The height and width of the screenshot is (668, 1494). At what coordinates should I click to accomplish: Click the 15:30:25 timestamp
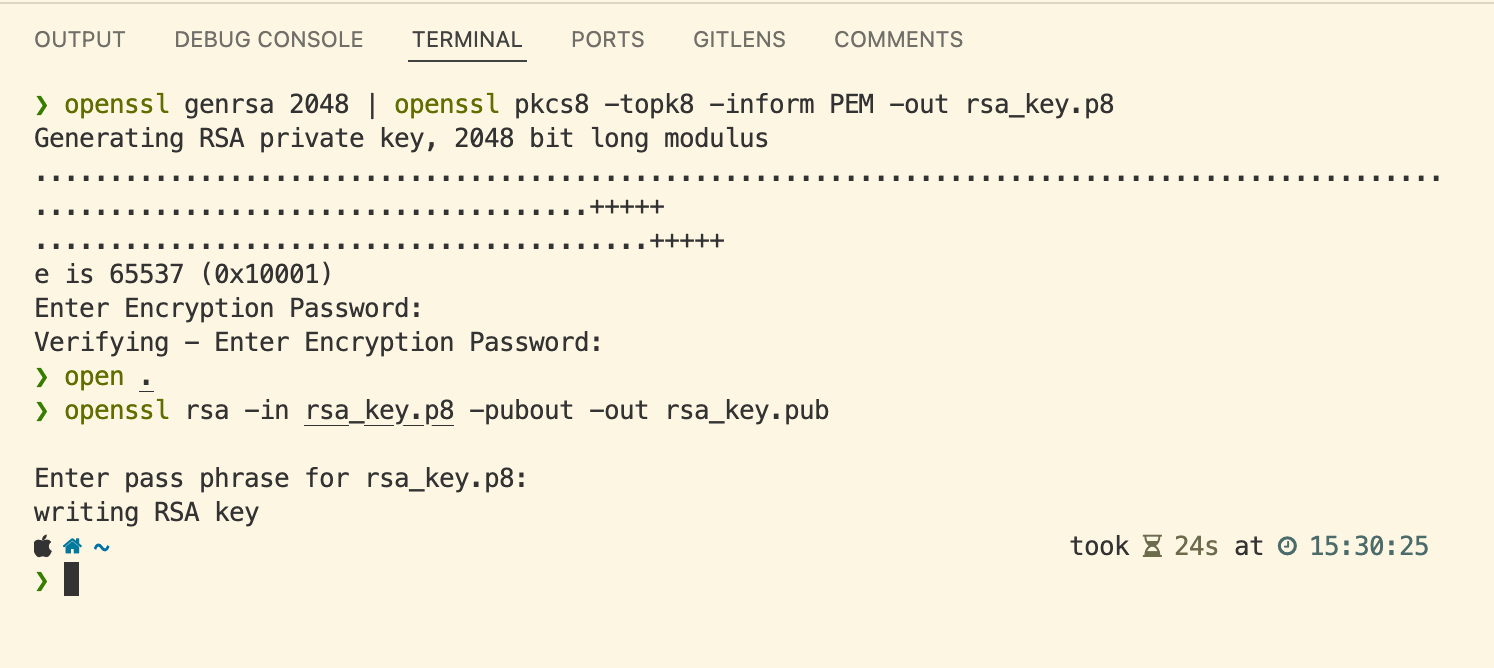[1369, 547]
